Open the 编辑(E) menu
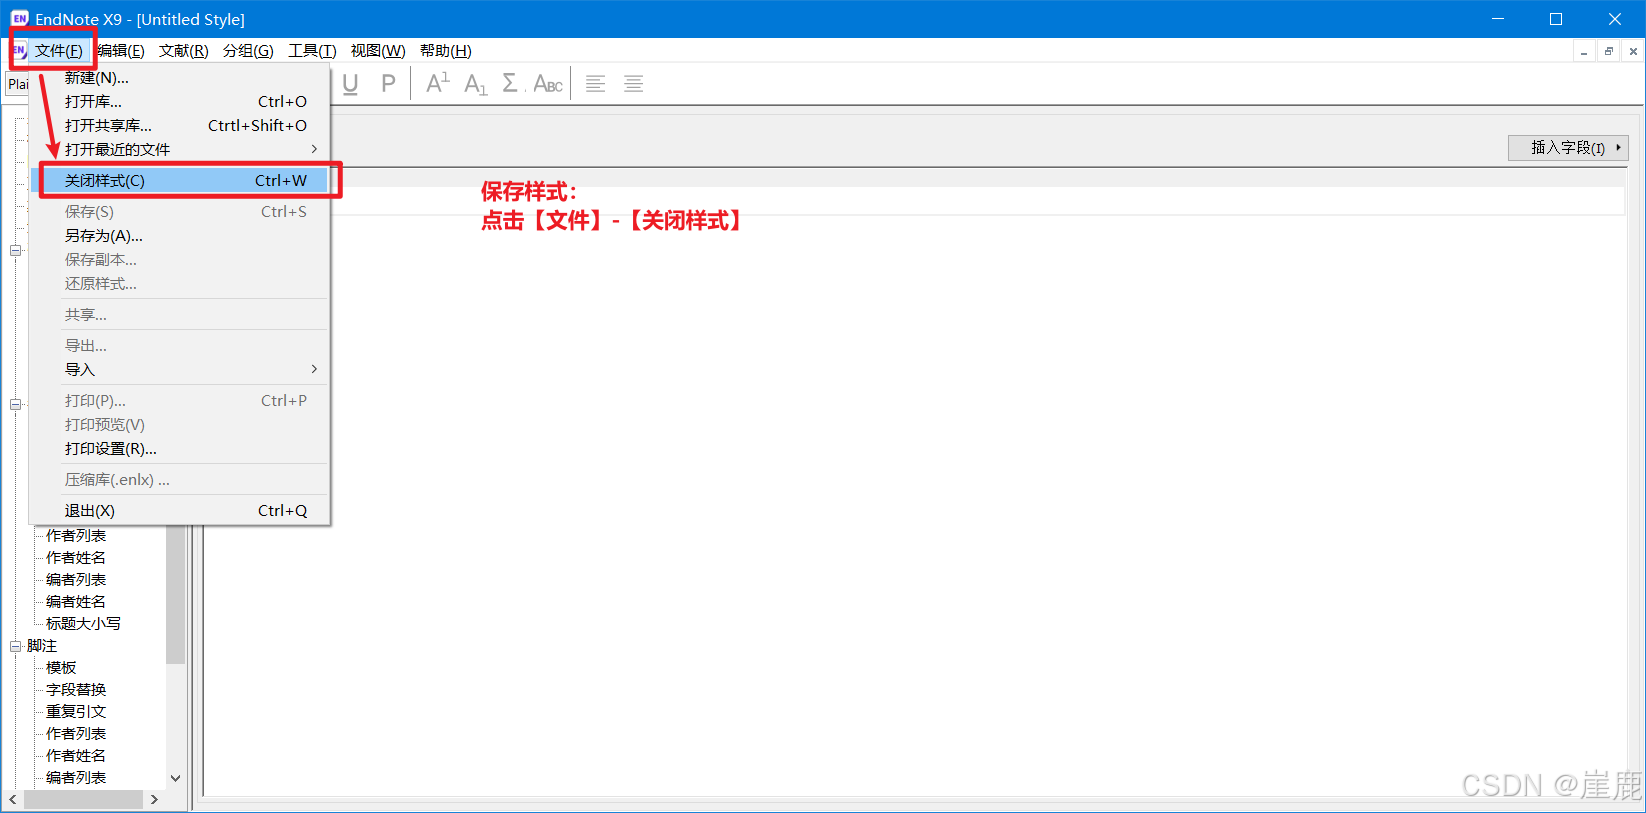Screen dimensions: 1646x813 pyautogui.click(x=121, y=51)
